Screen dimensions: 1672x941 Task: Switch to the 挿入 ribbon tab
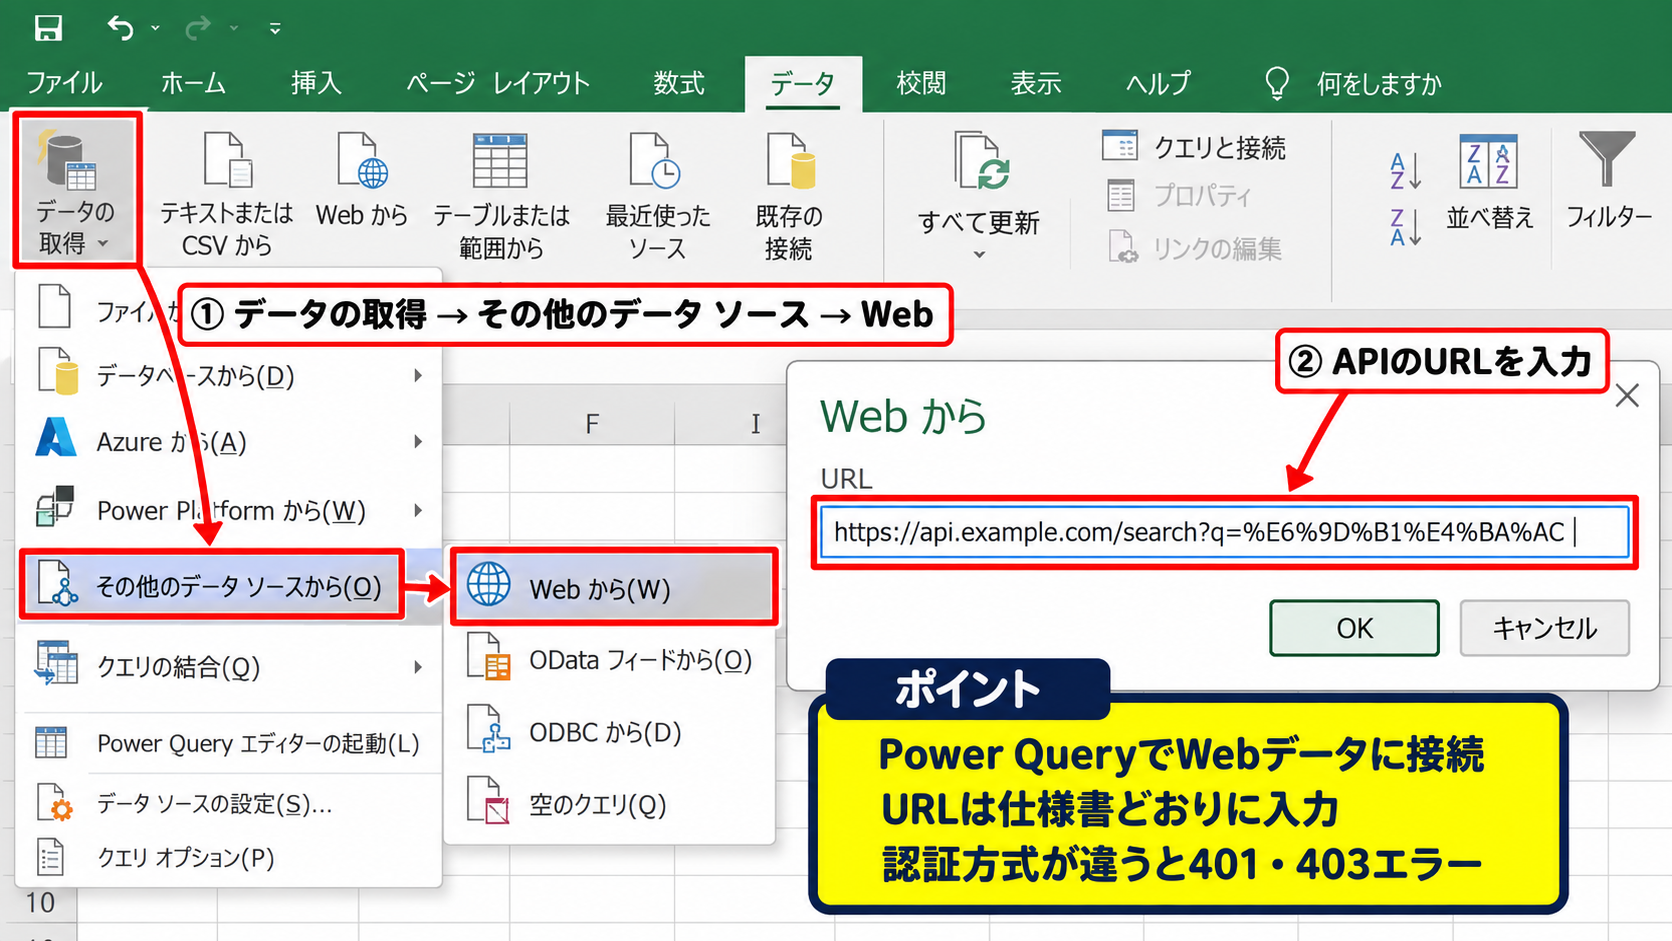[x=316, y=83]
